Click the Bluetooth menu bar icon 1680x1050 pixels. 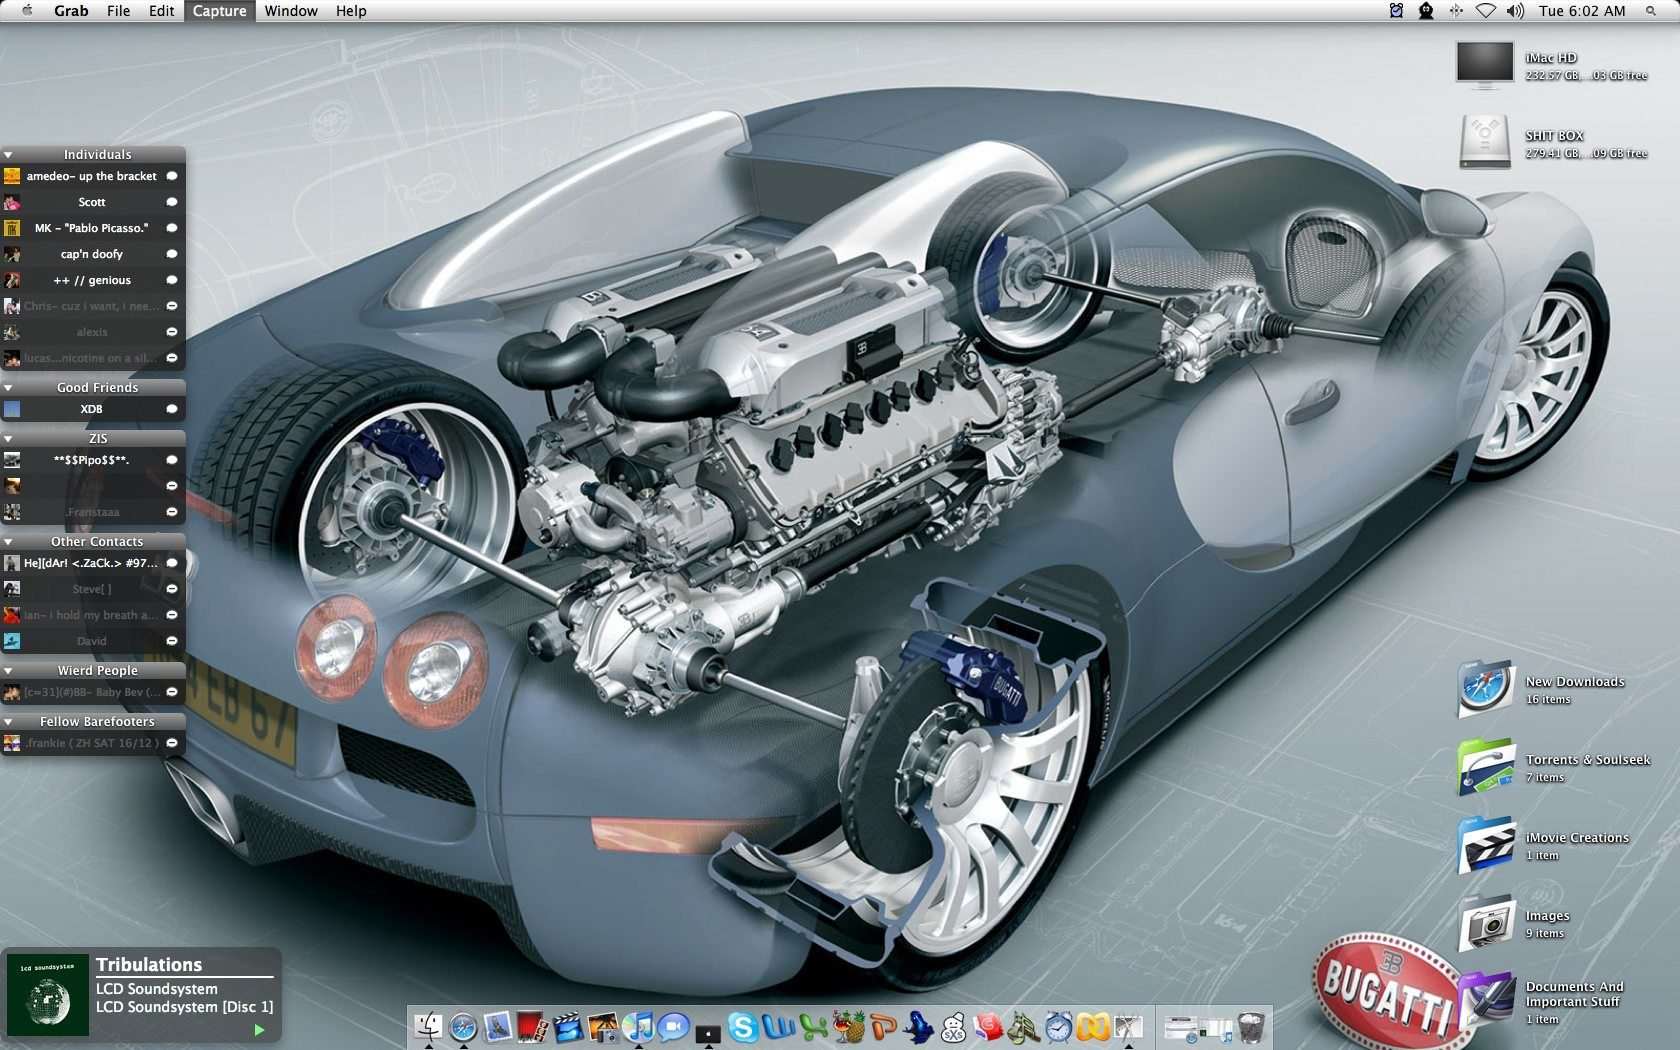coord(1456,11)
